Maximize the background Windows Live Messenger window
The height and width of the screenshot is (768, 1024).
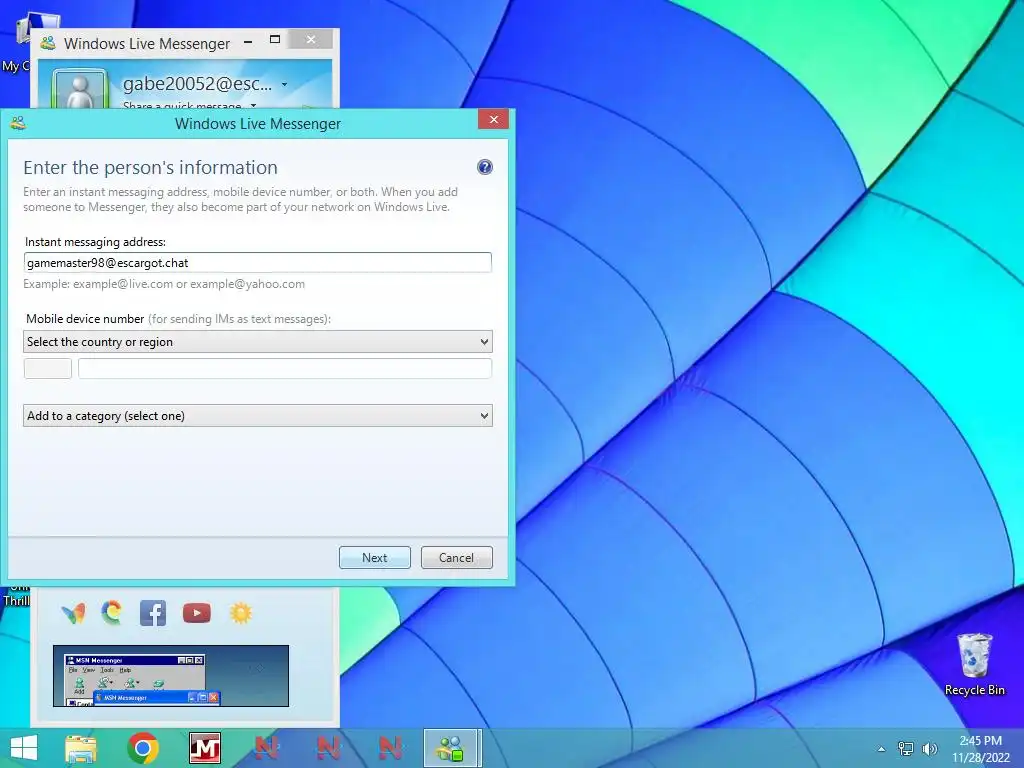tap(275, 40)
